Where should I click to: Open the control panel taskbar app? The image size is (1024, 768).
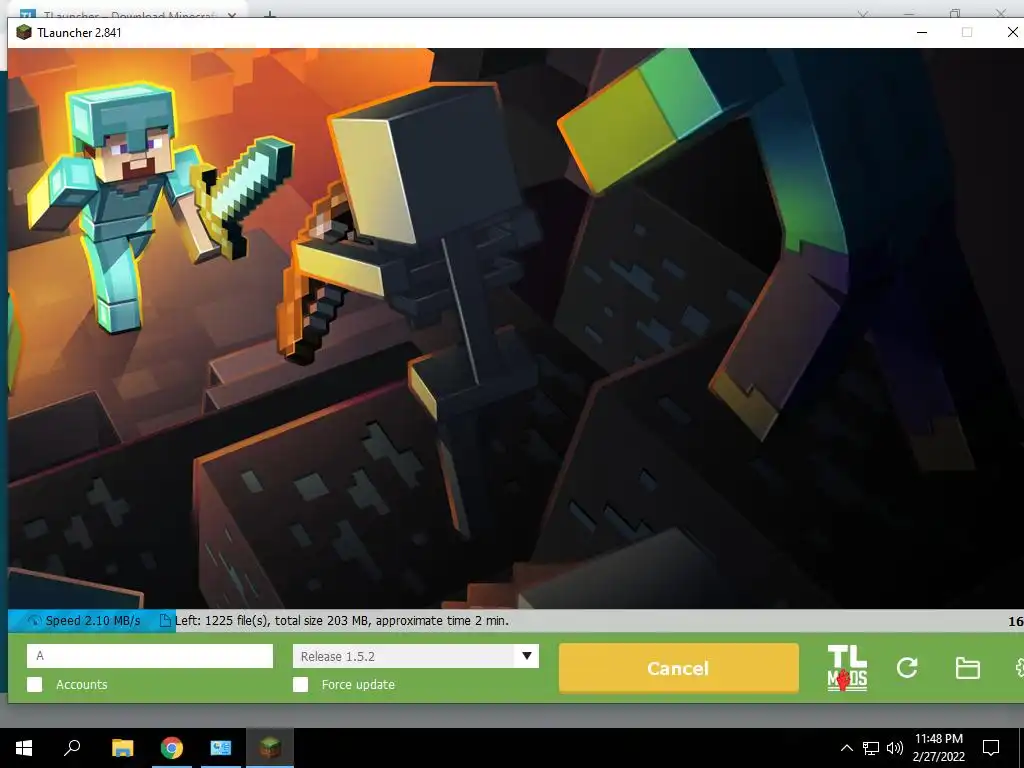click(221, 748)
